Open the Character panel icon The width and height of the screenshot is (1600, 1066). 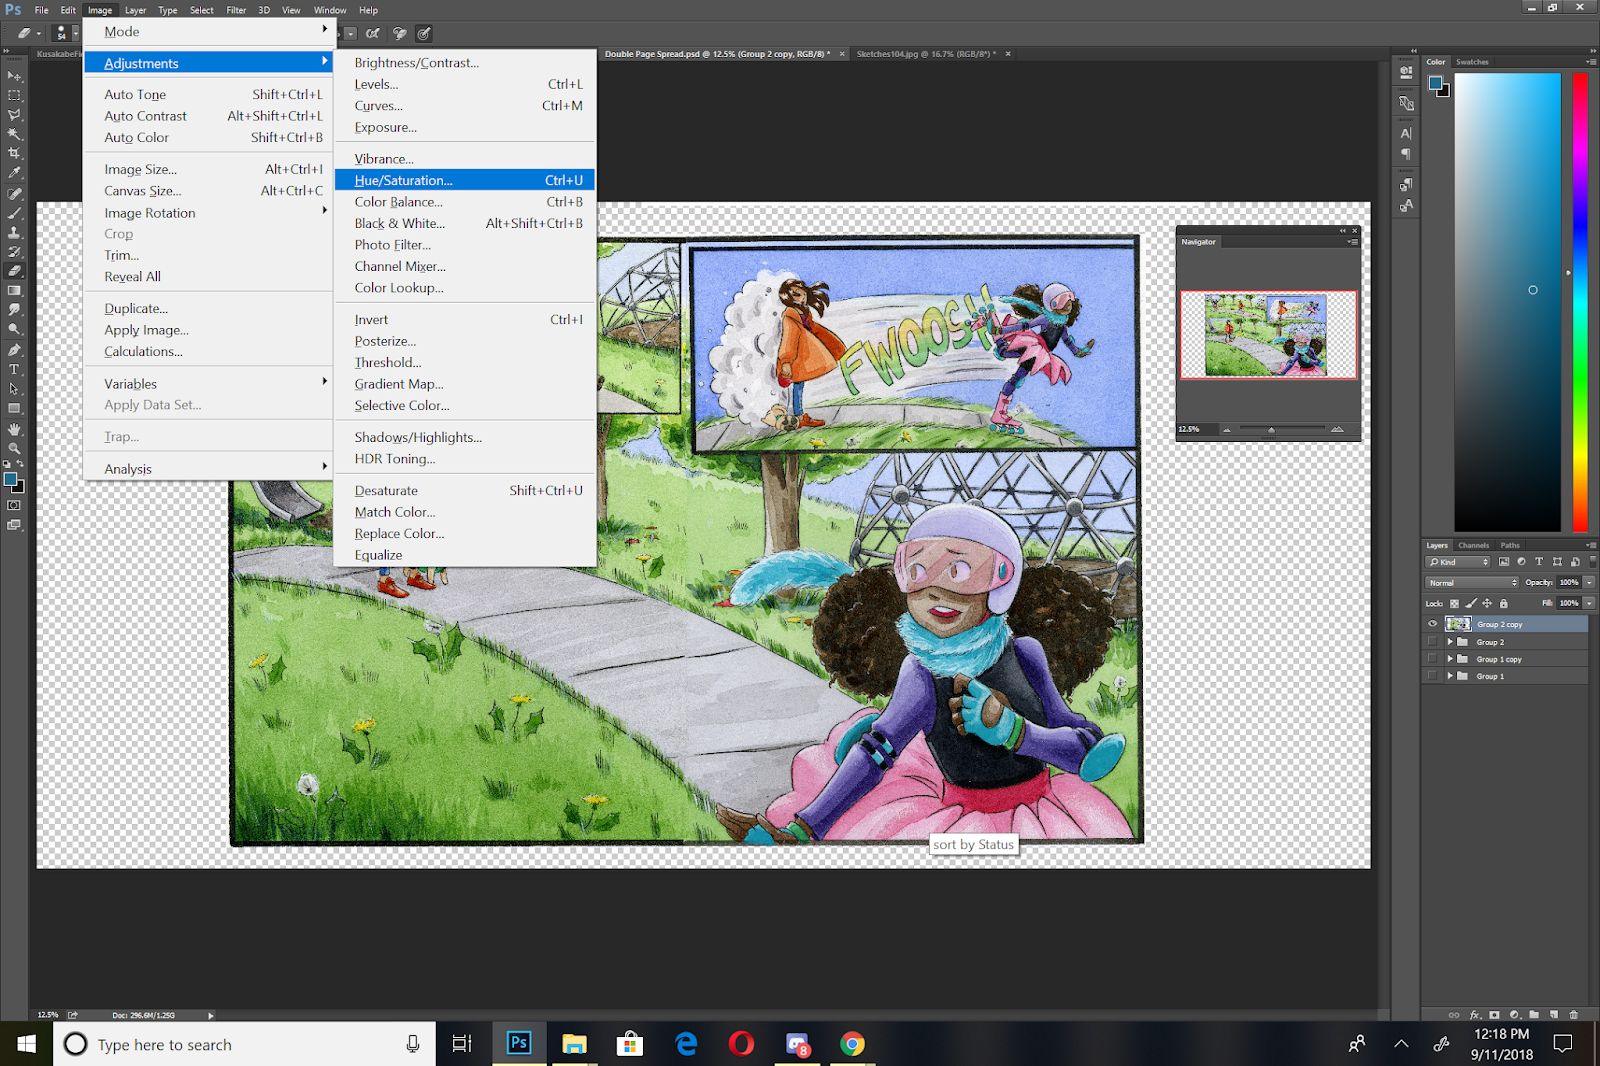(x=1406, y=133)
